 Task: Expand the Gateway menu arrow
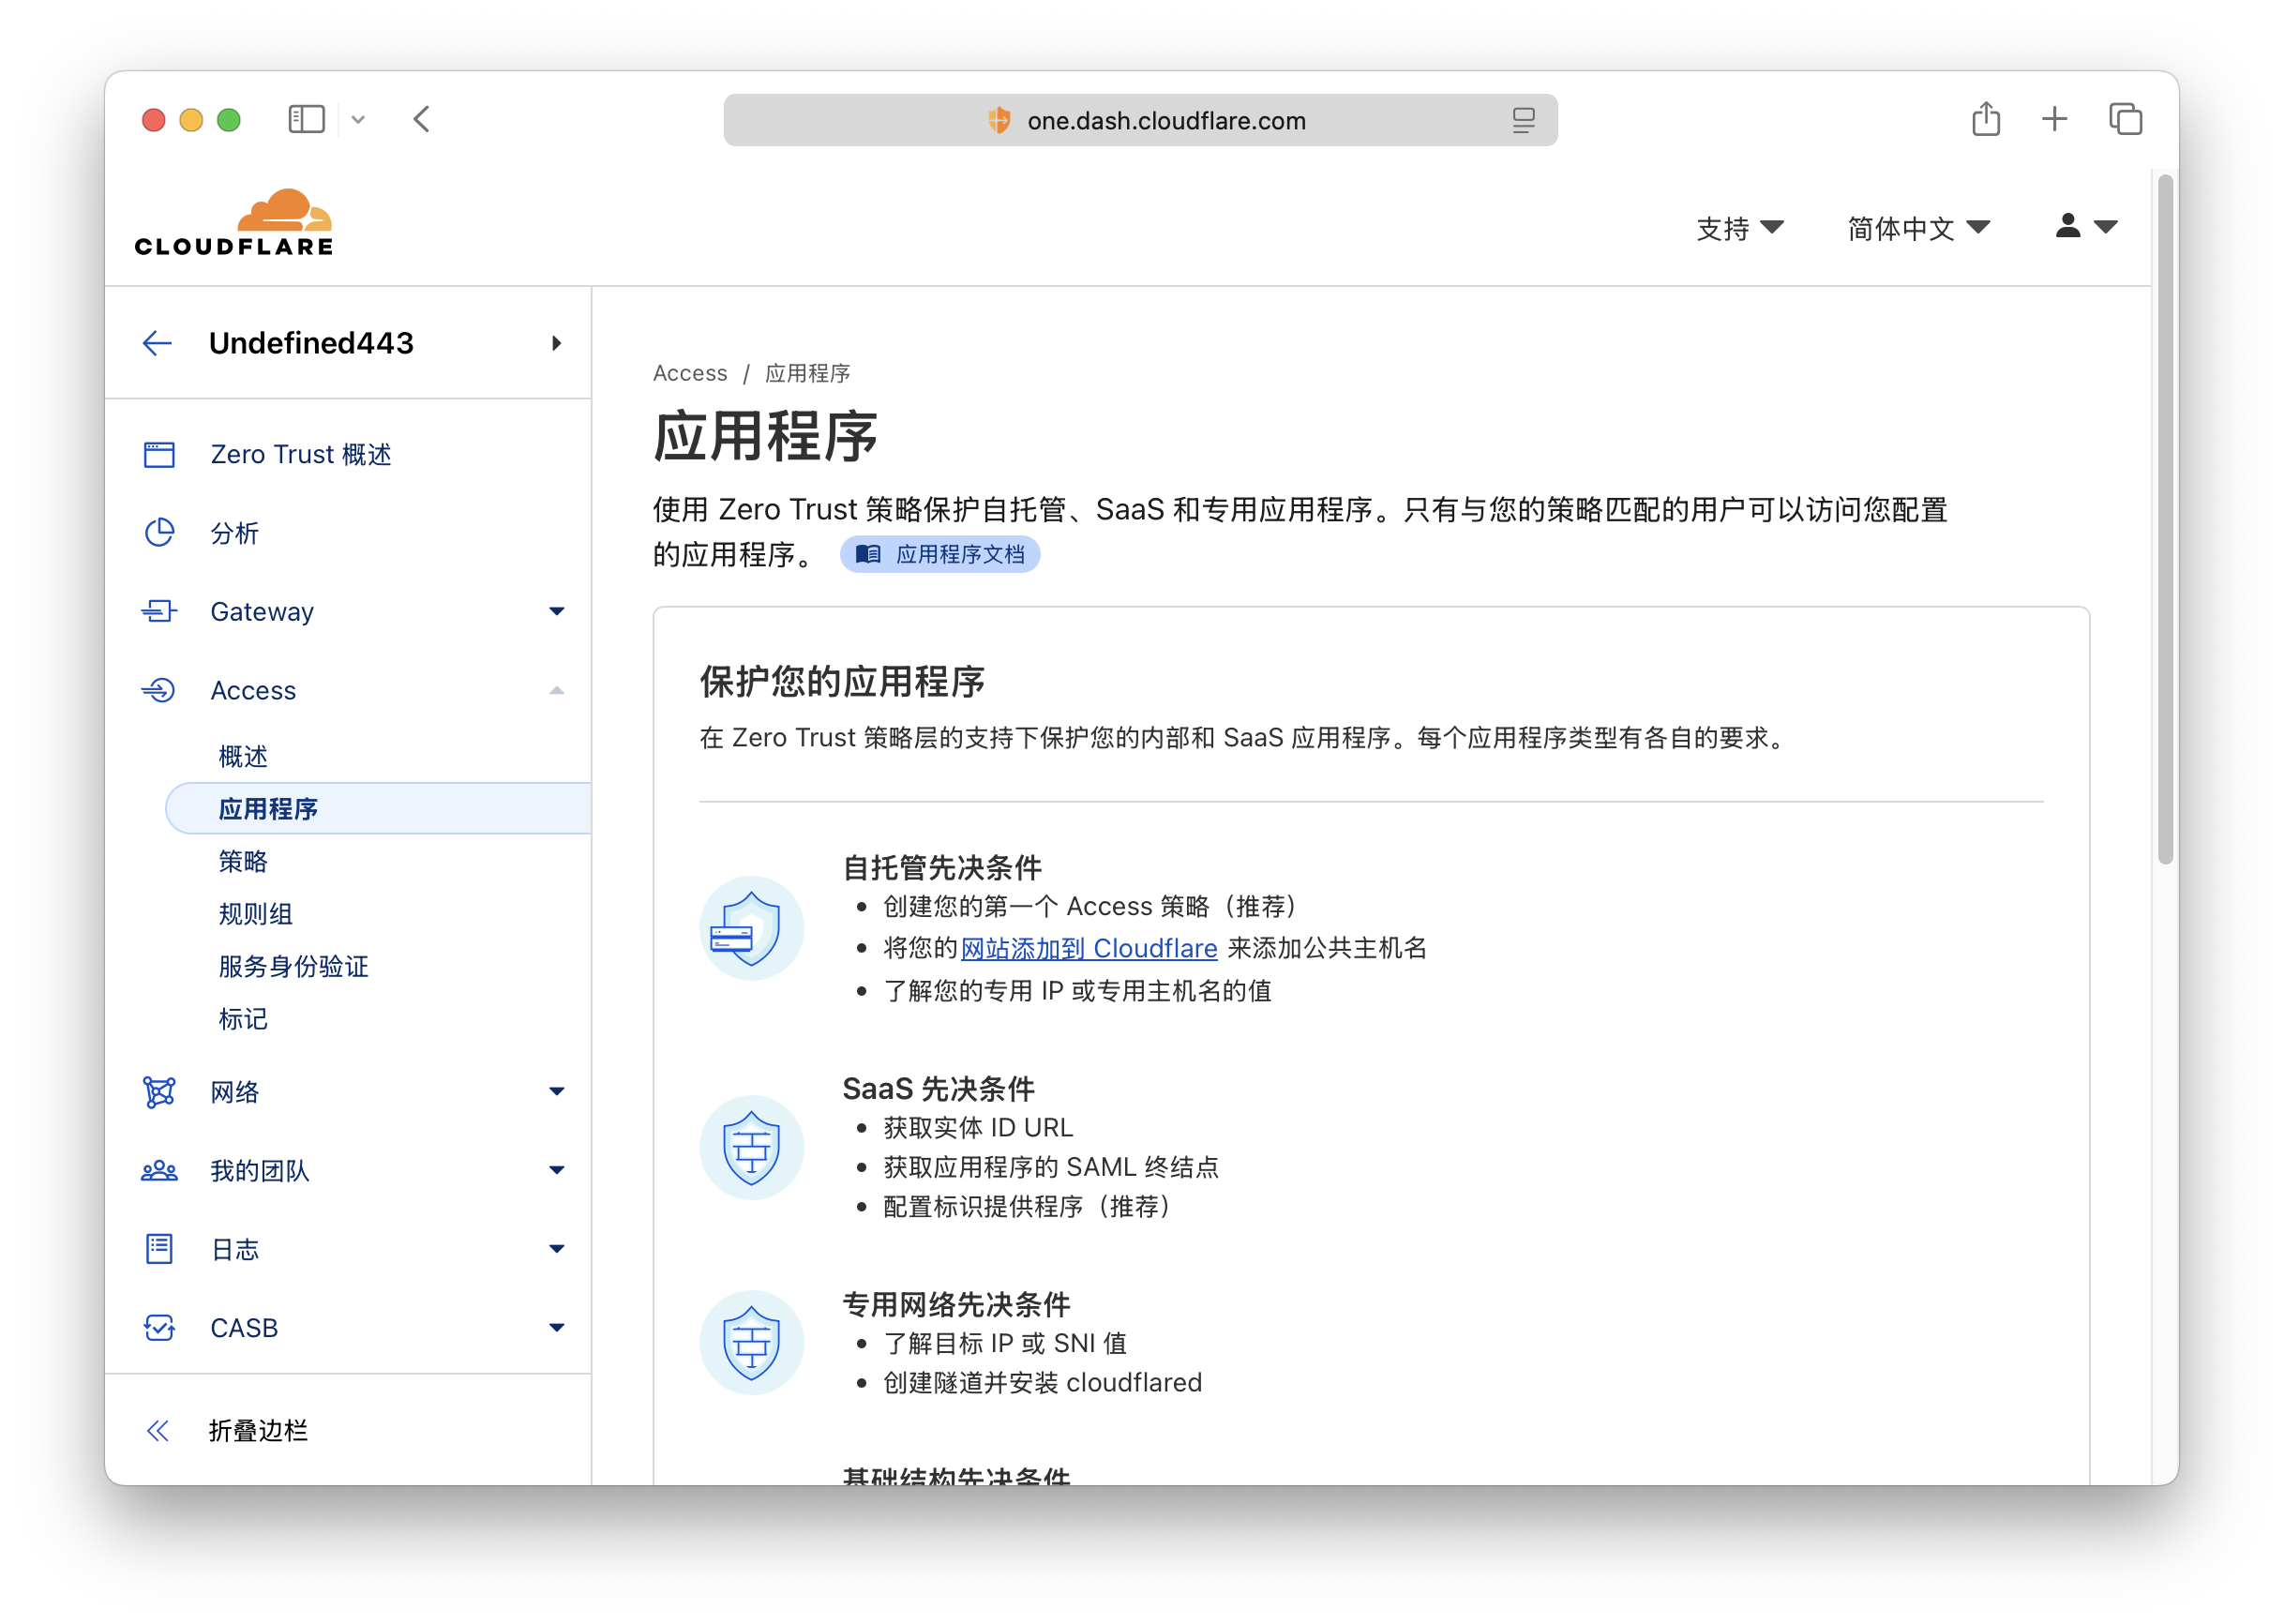(x=557, y=611)
